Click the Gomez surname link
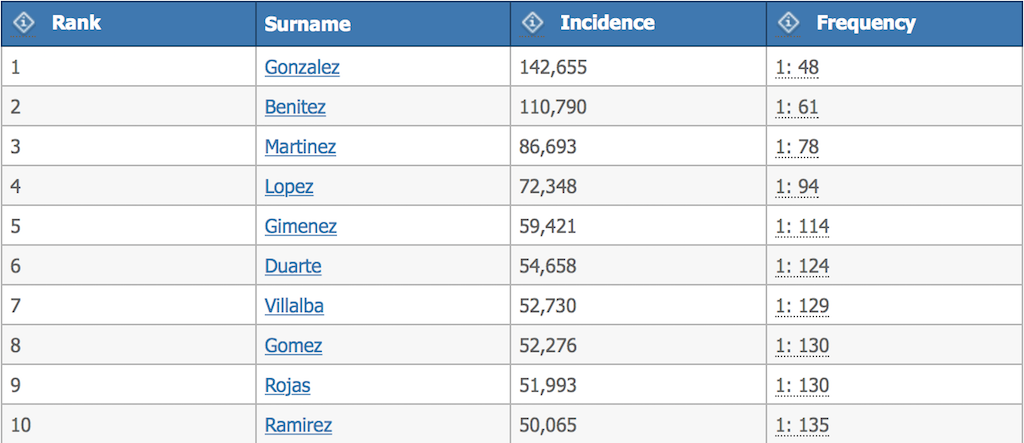Viewport: 1024px width, 443px height. coord(293,346)
